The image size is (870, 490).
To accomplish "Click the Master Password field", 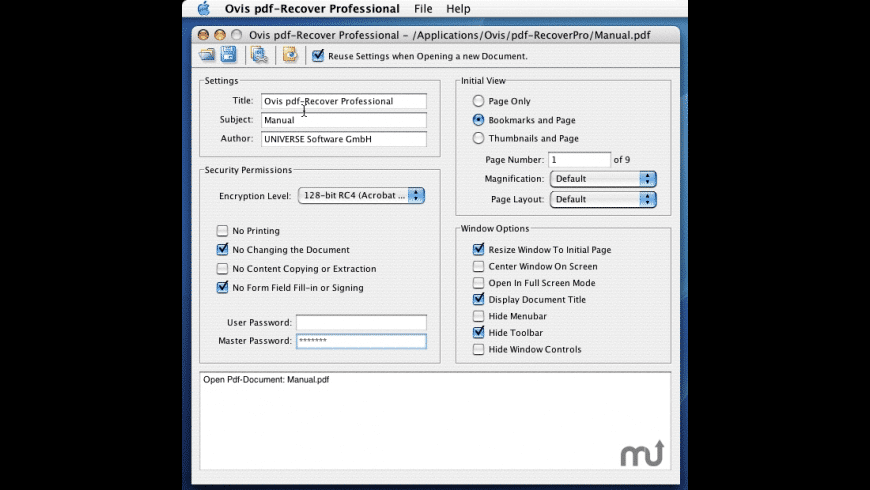I will pyautogui.click(x=361, y=341).
